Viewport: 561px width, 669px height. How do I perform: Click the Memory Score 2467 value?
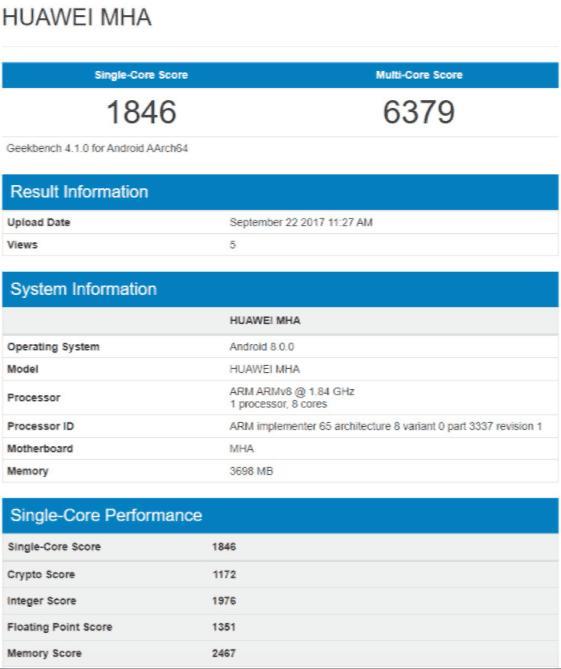pyautogui.click(x=224, y=653)
